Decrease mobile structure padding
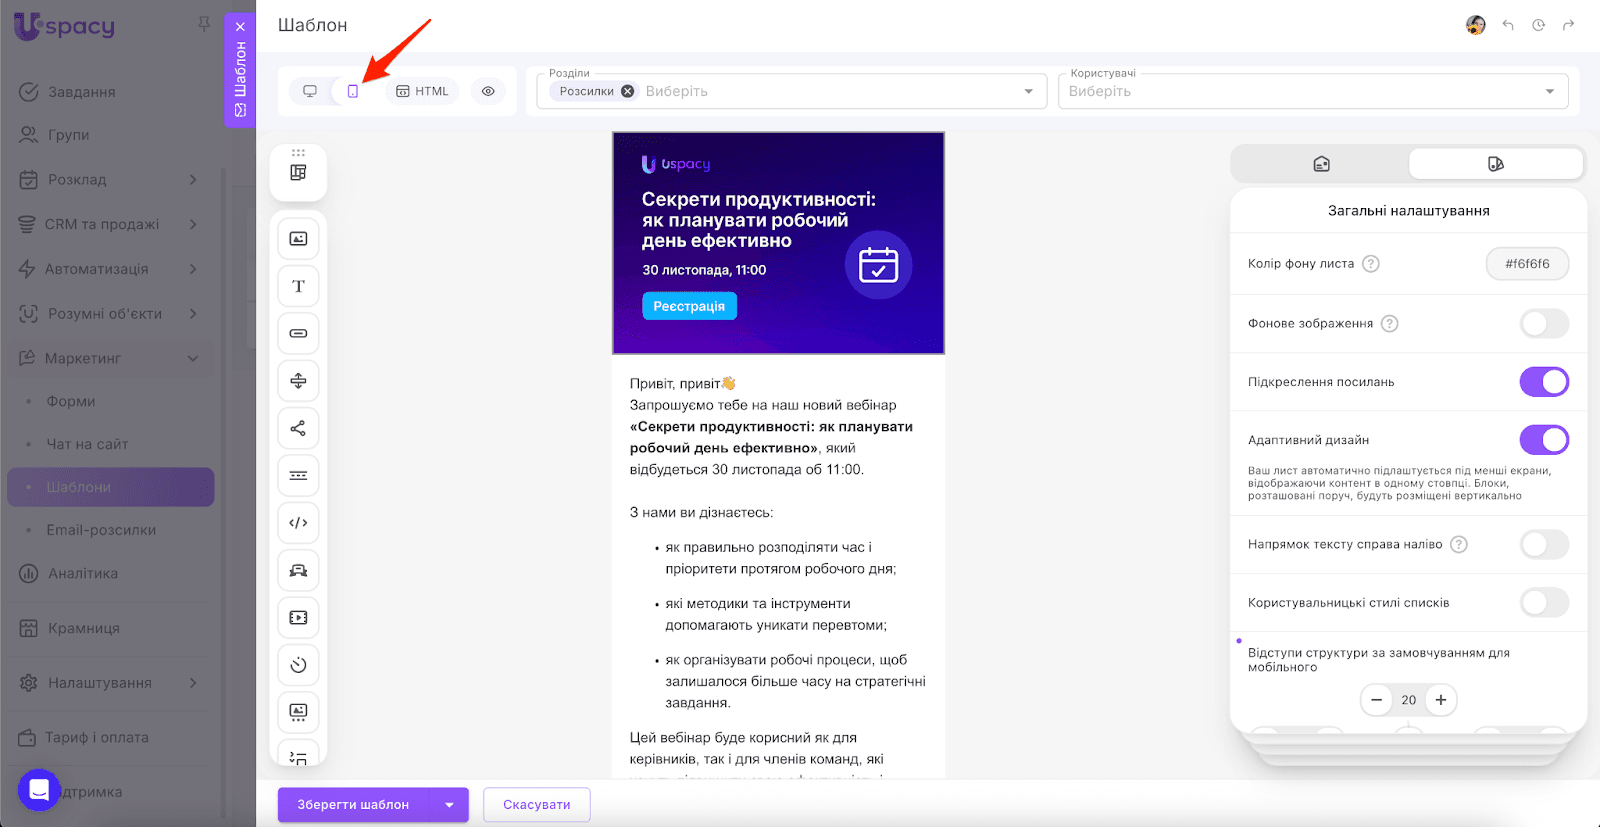Screen dimensions: 1600x827 click(1377, 700)
